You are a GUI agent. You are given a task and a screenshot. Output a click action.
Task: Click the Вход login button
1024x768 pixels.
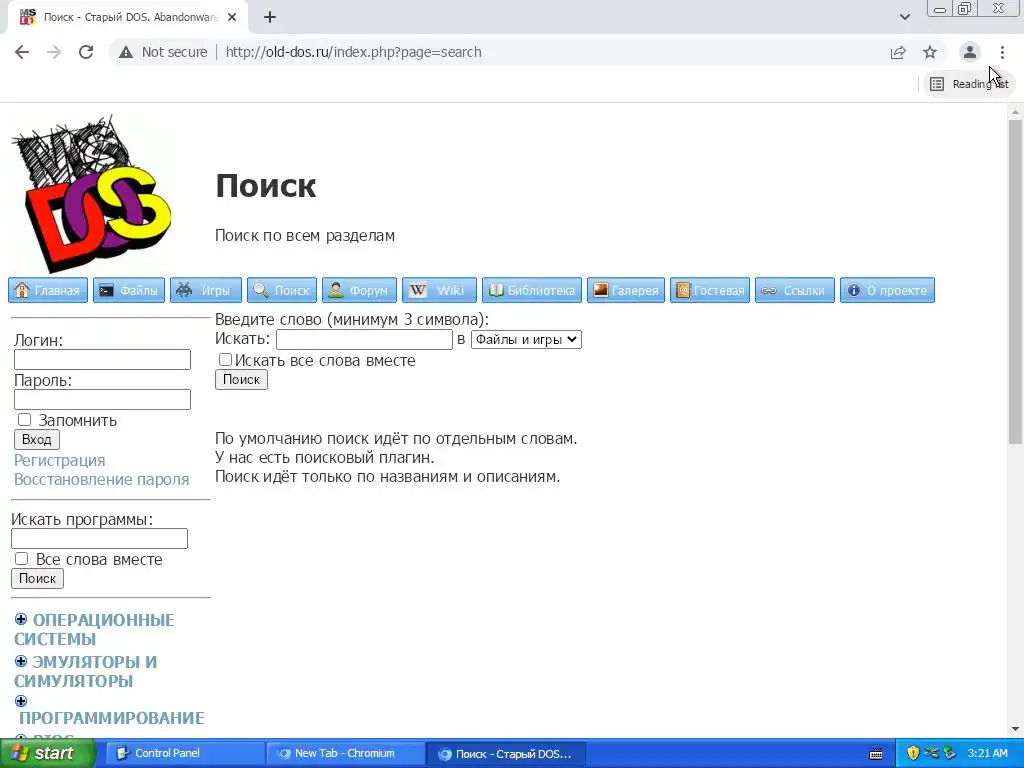point(37,440)
